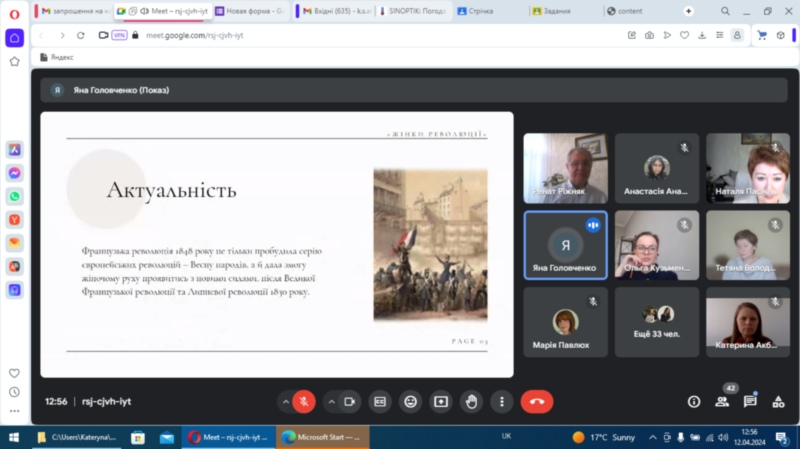Raise your hand in the meeting

tap(471, 401)
